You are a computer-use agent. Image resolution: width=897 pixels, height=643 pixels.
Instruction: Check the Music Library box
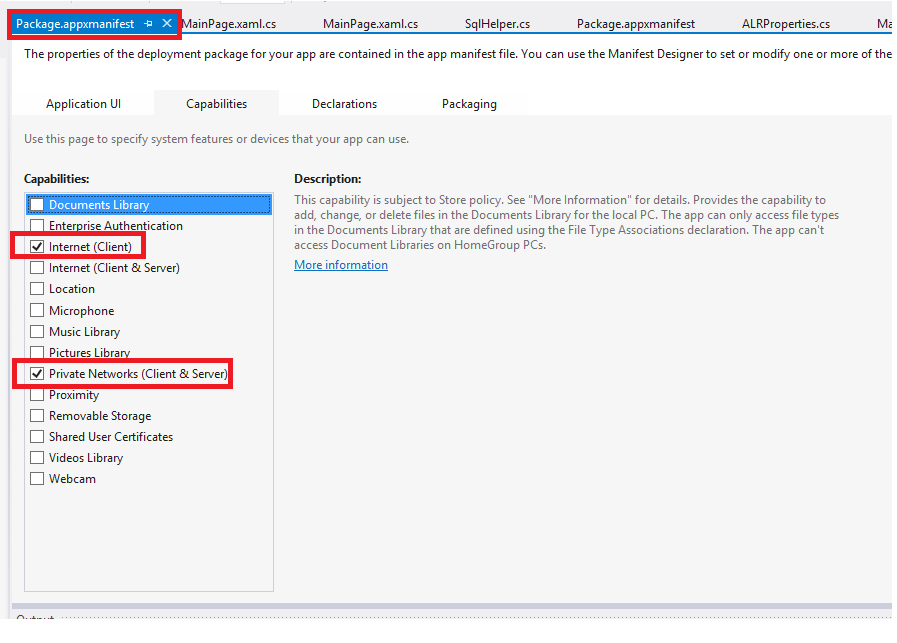pyautogui.click(x=37, y=331)
